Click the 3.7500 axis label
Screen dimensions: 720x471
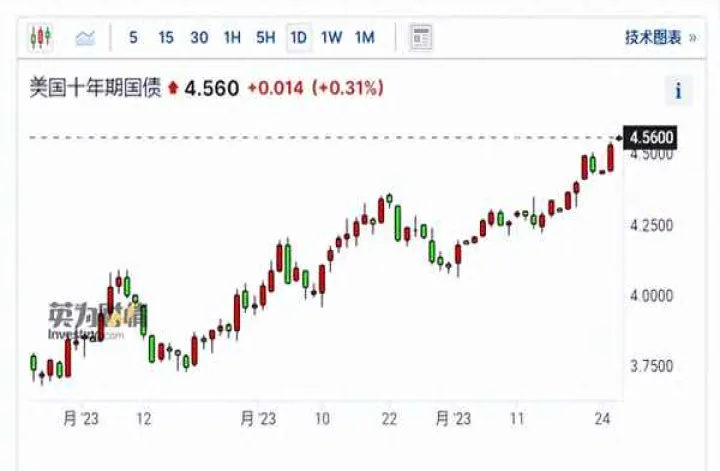pos(652,366)
